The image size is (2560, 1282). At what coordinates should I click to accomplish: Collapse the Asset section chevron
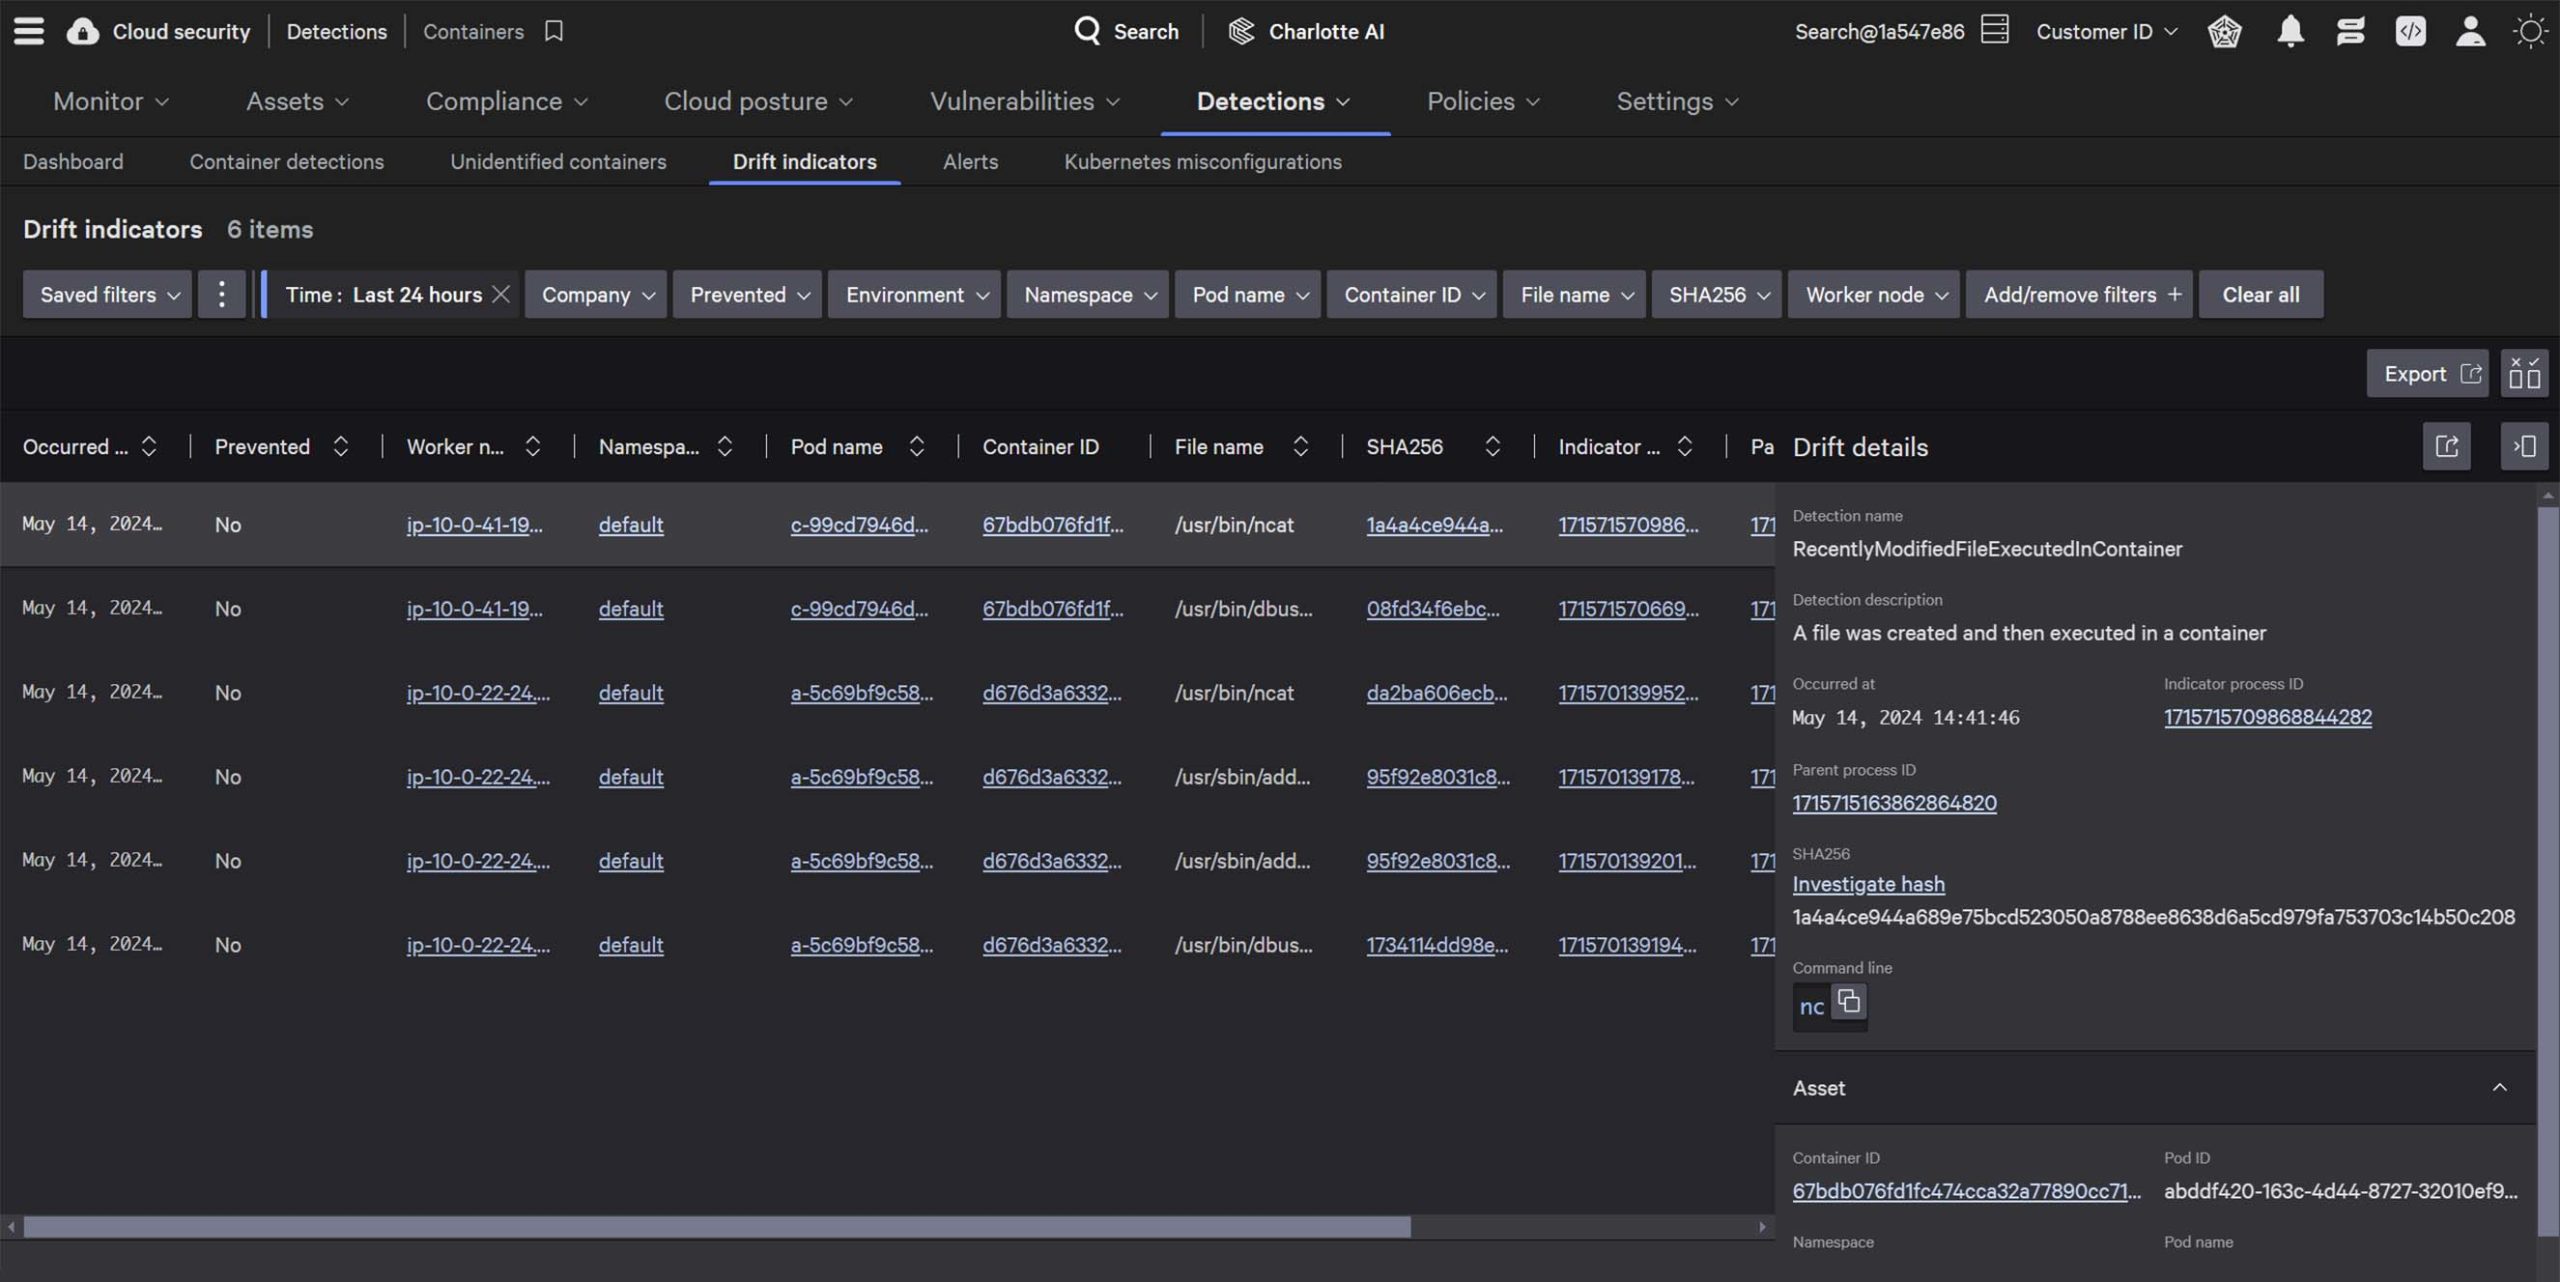(2502, 1087)
